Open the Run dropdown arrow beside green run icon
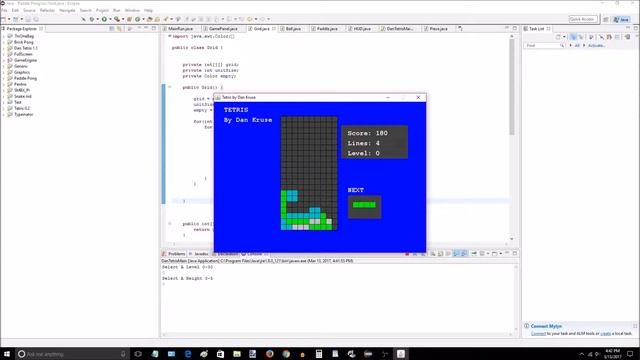Screen dimensions: 640x360 coord(110,19)
